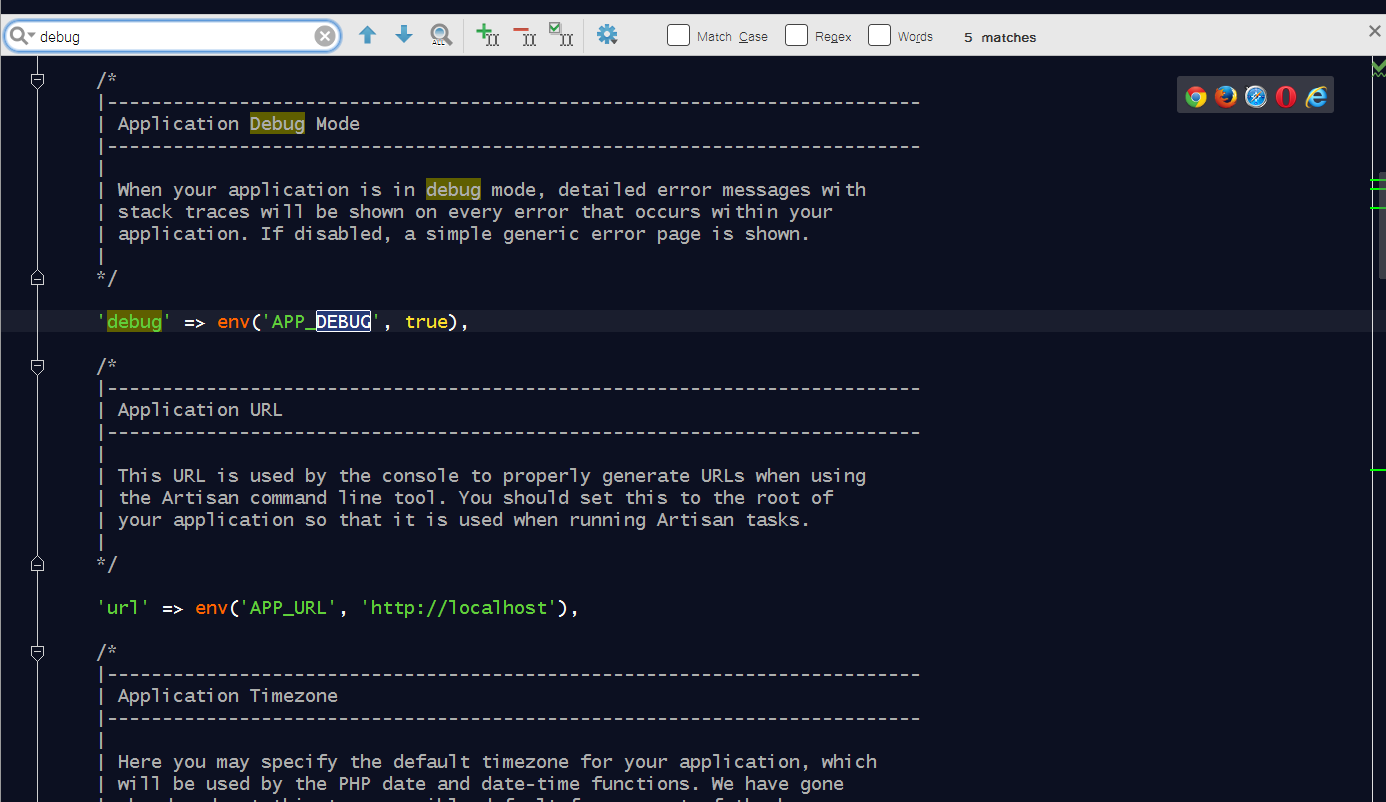Viewport: 1386px width, 802px height.
Task: Enable the Words checkbox
Action: pos(879,35)
